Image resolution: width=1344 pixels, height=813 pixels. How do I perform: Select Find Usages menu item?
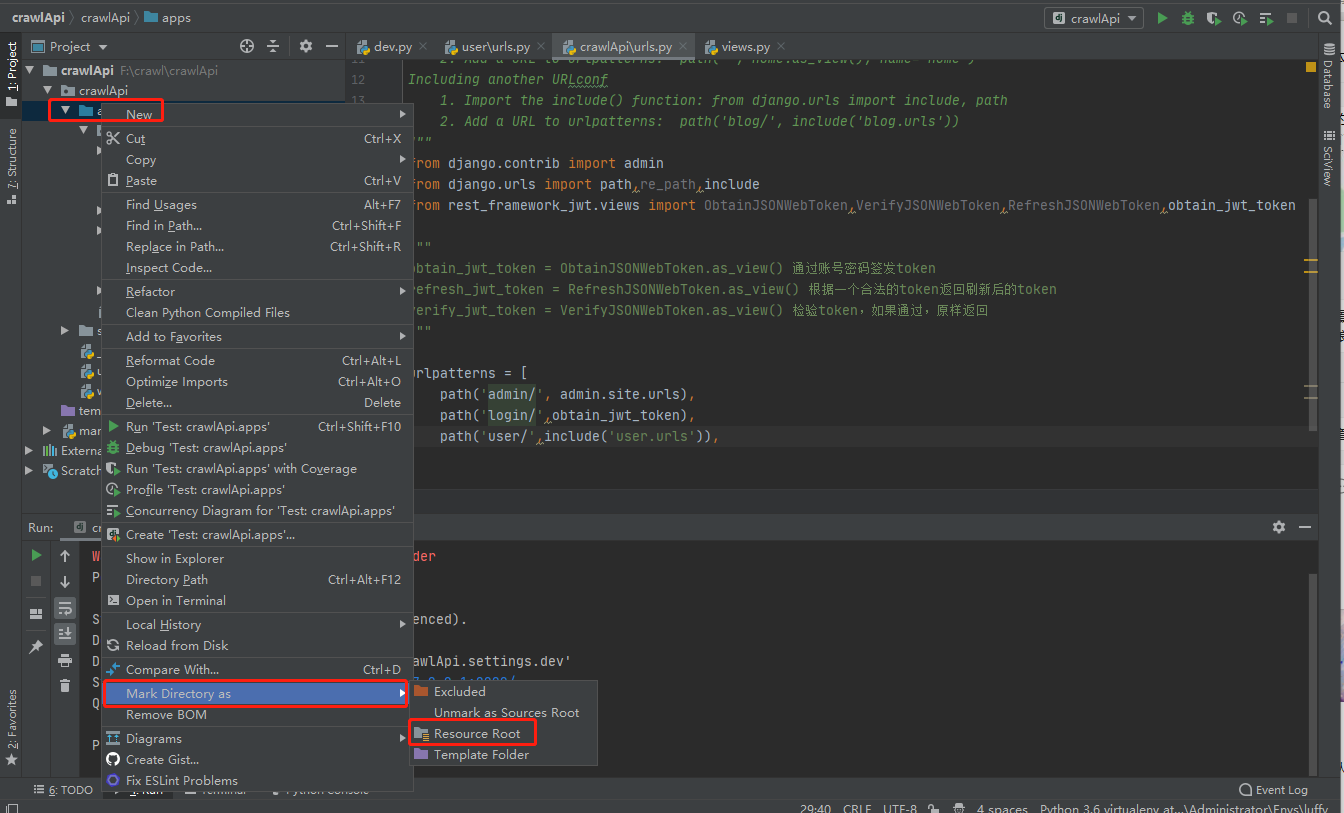click(257, 204)
